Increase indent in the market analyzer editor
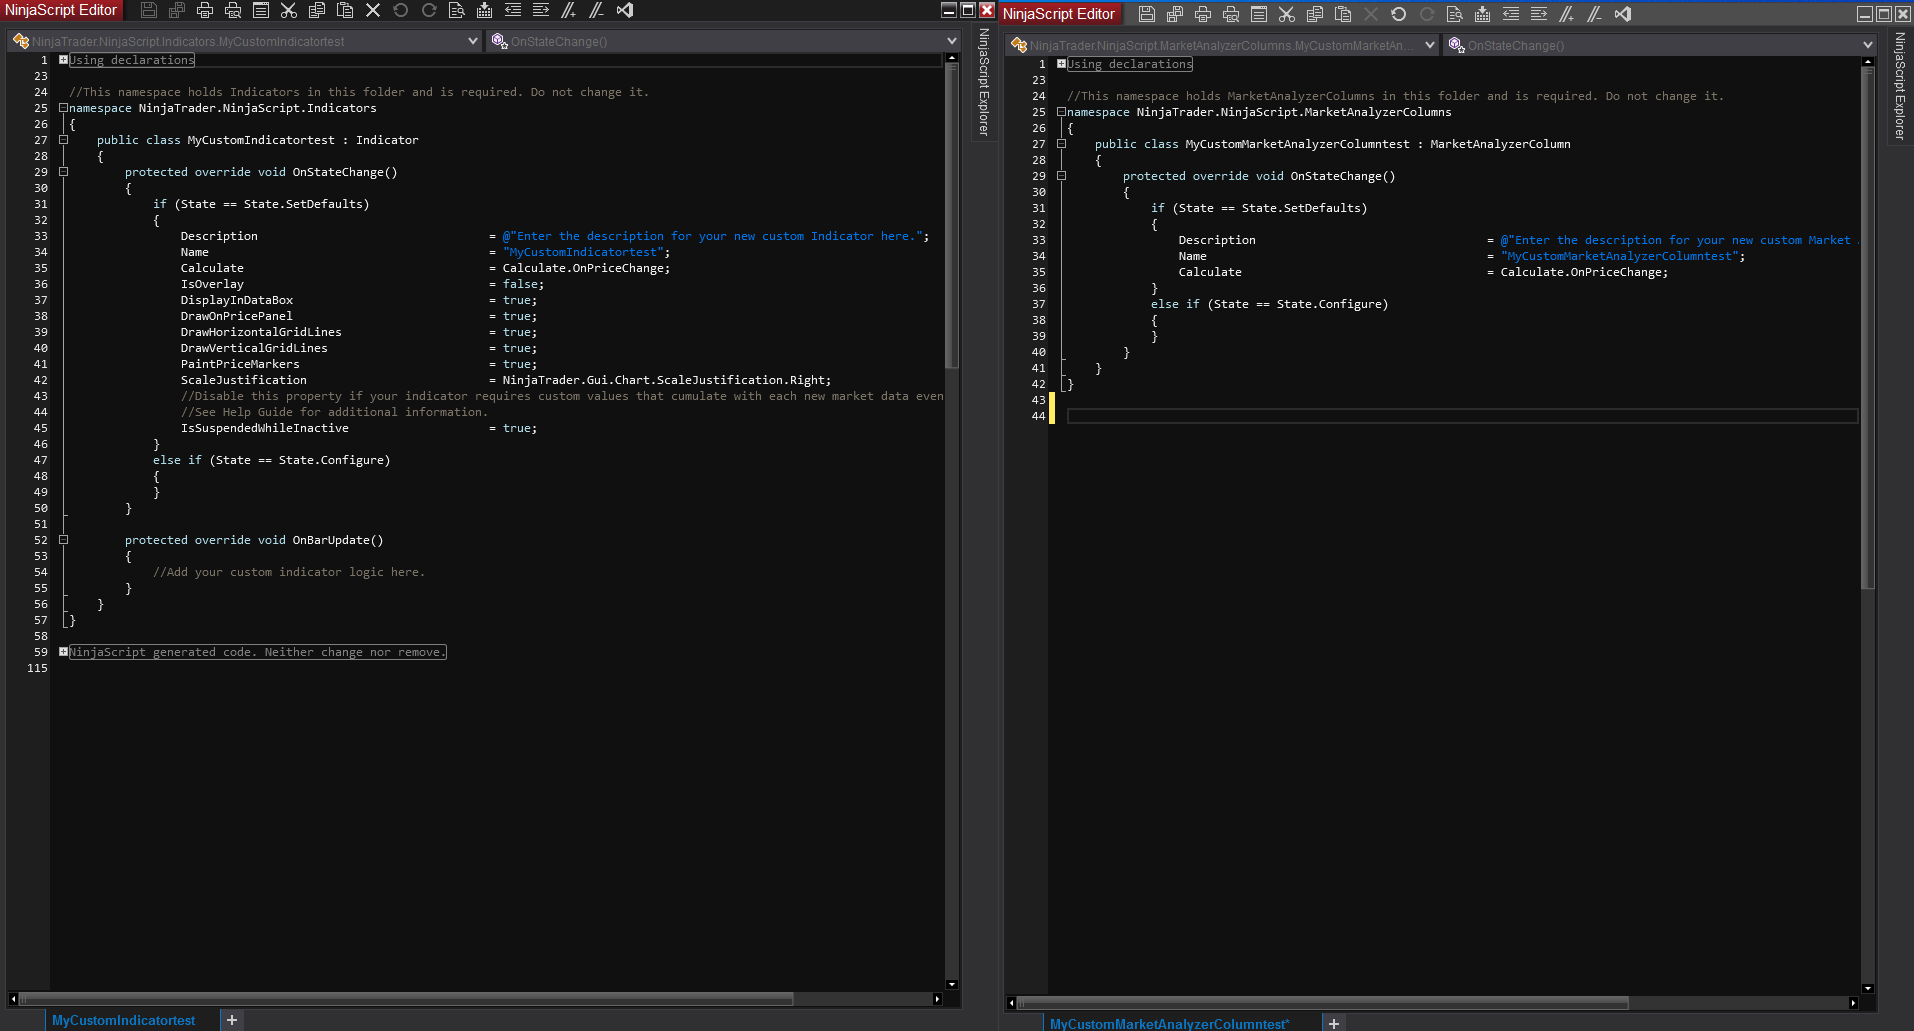1914x1031 pixels. pos(1538,14)
